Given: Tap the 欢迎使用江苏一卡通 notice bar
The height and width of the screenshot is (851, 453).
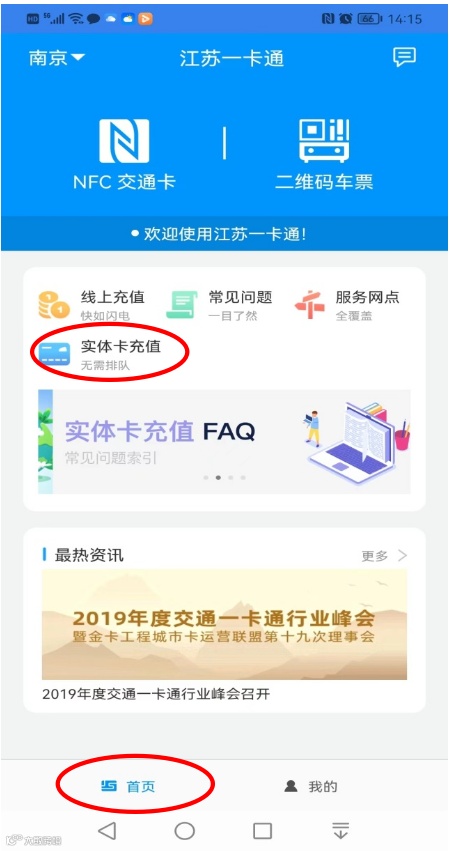Looking at the screenshot, I should coord(225,234).
